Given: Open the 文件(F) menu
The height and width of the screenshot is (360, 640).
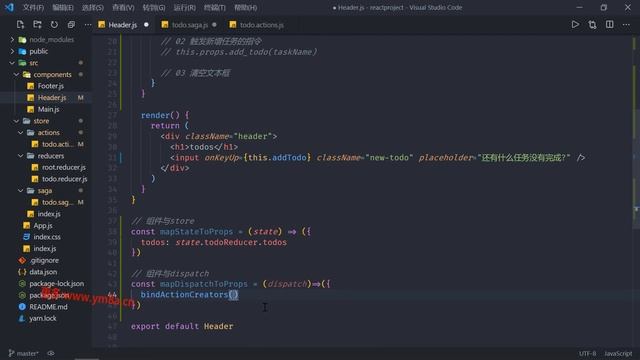Looking at the screenshot, I should (33, 7).
